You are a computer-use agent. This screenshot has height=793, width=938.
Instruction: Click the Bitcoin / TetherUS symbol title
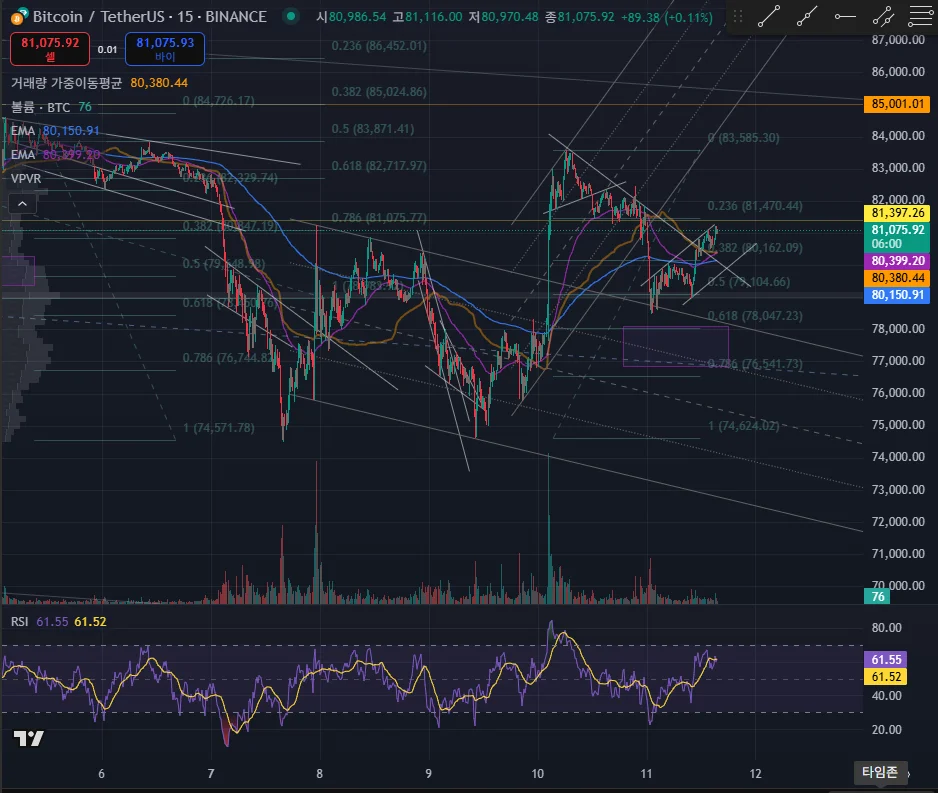[150, 16]
